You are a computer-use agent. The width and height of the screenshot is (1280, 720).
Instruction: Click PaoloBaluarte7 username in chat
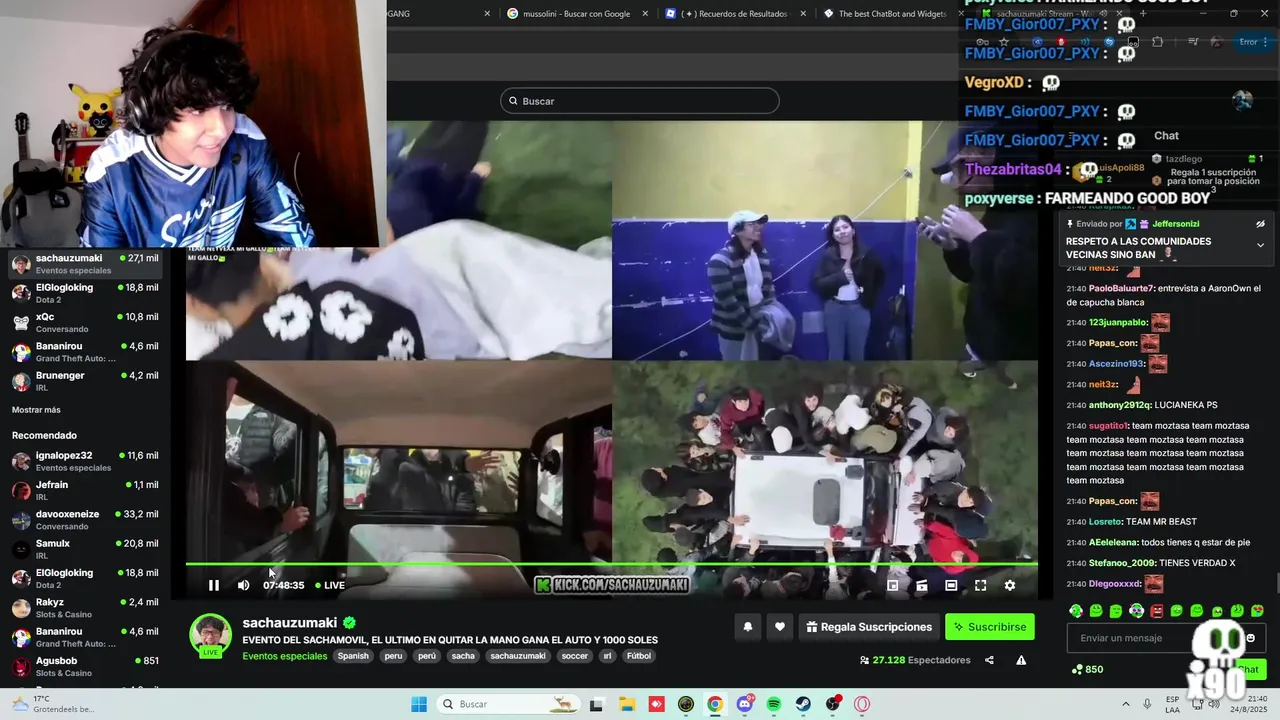[1121, 288]
